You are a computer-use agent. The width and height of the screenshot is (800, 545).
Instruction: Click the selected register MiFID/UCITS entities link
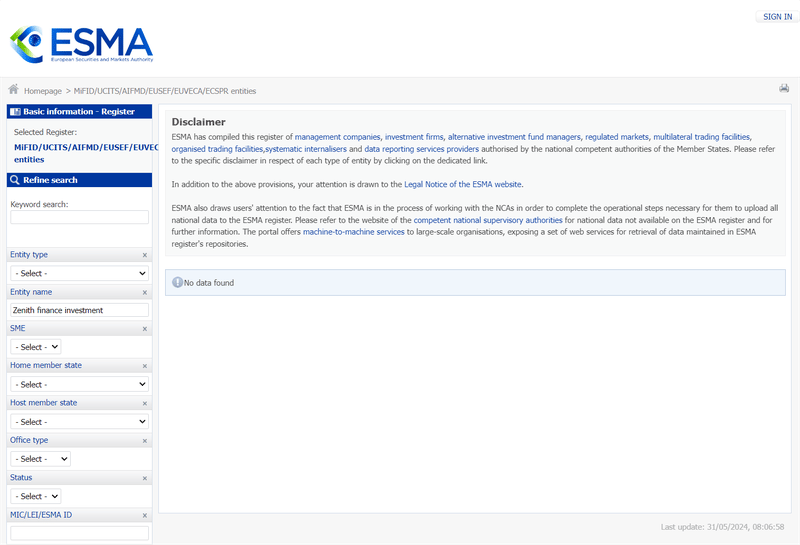pyautogui.click(x=86, y=153)
